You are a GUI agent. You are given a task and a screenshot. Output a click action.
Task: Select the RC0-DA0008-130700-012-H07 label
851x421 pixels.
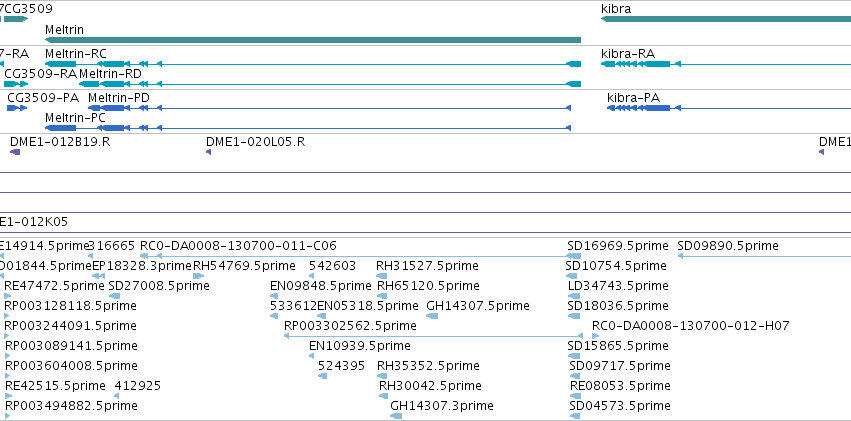(690, 326)
